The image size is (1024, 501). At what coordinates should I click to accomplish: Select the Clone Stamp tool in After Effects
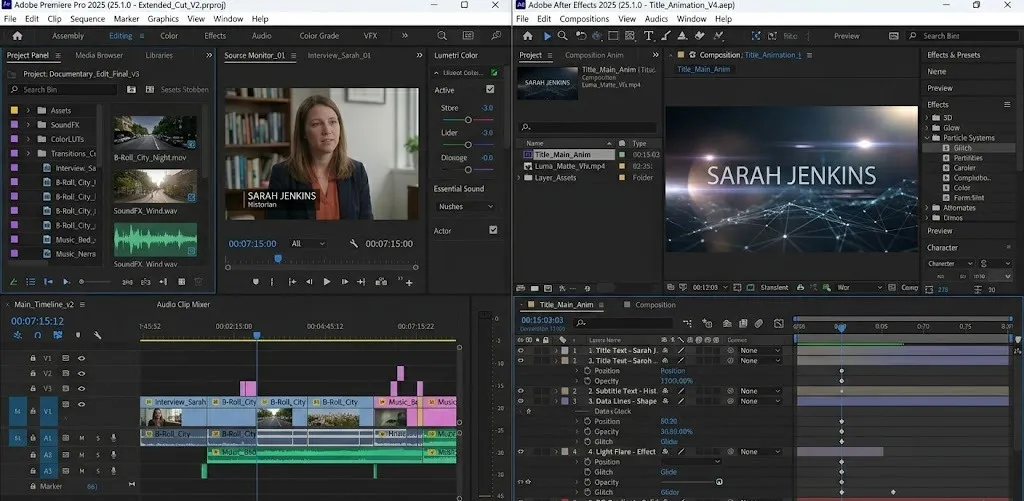pos(682,36)
